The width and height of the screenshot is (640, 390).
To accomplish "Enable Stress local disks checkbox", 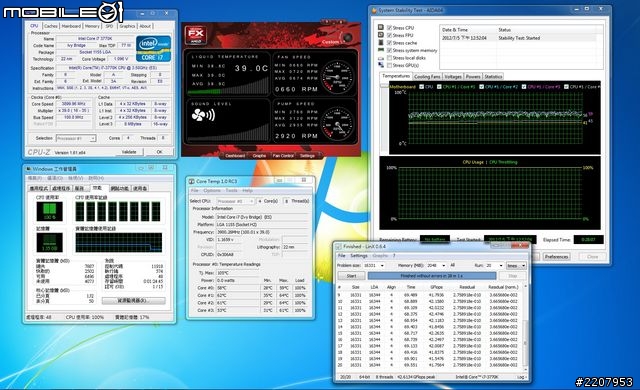I will click(389, 58).
